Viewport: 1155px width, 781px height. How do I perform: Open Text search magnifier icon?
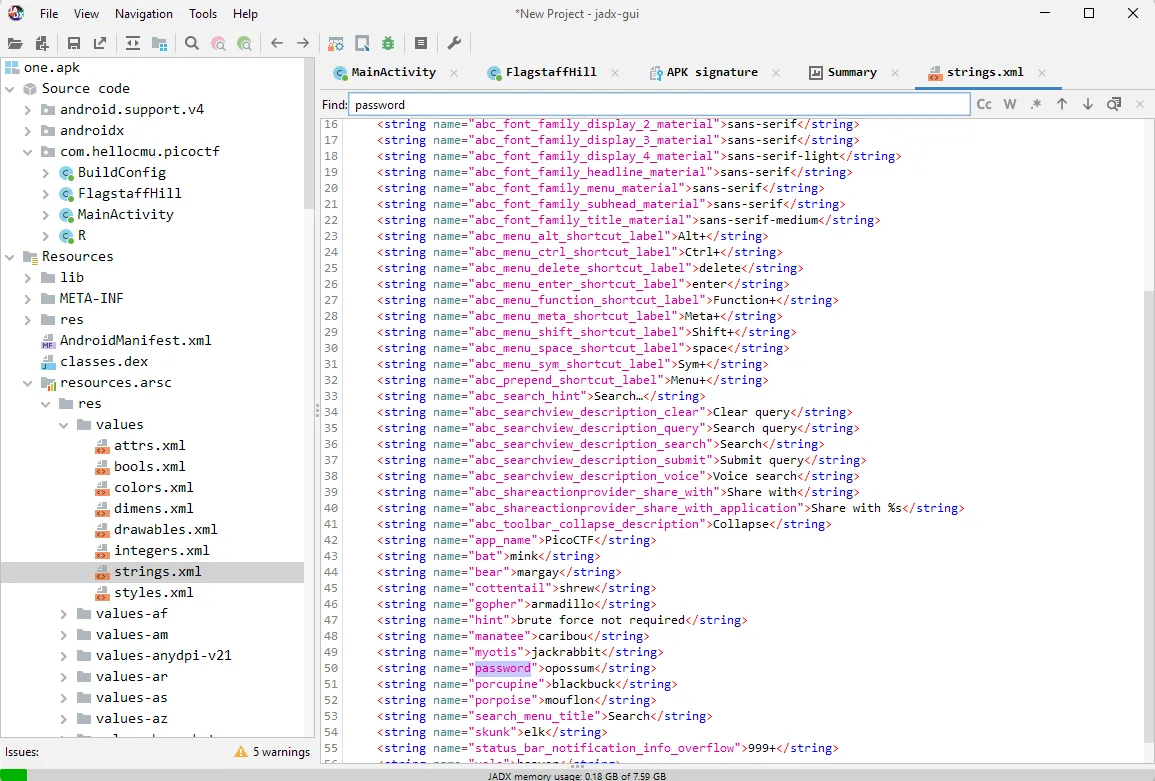pyautogui.click(x=192, y=43)
